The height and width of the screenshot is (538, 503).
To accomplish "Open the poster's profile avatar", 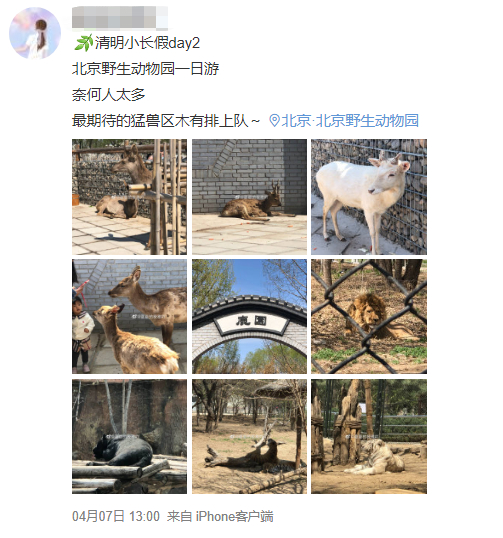I will coord(35,33).
